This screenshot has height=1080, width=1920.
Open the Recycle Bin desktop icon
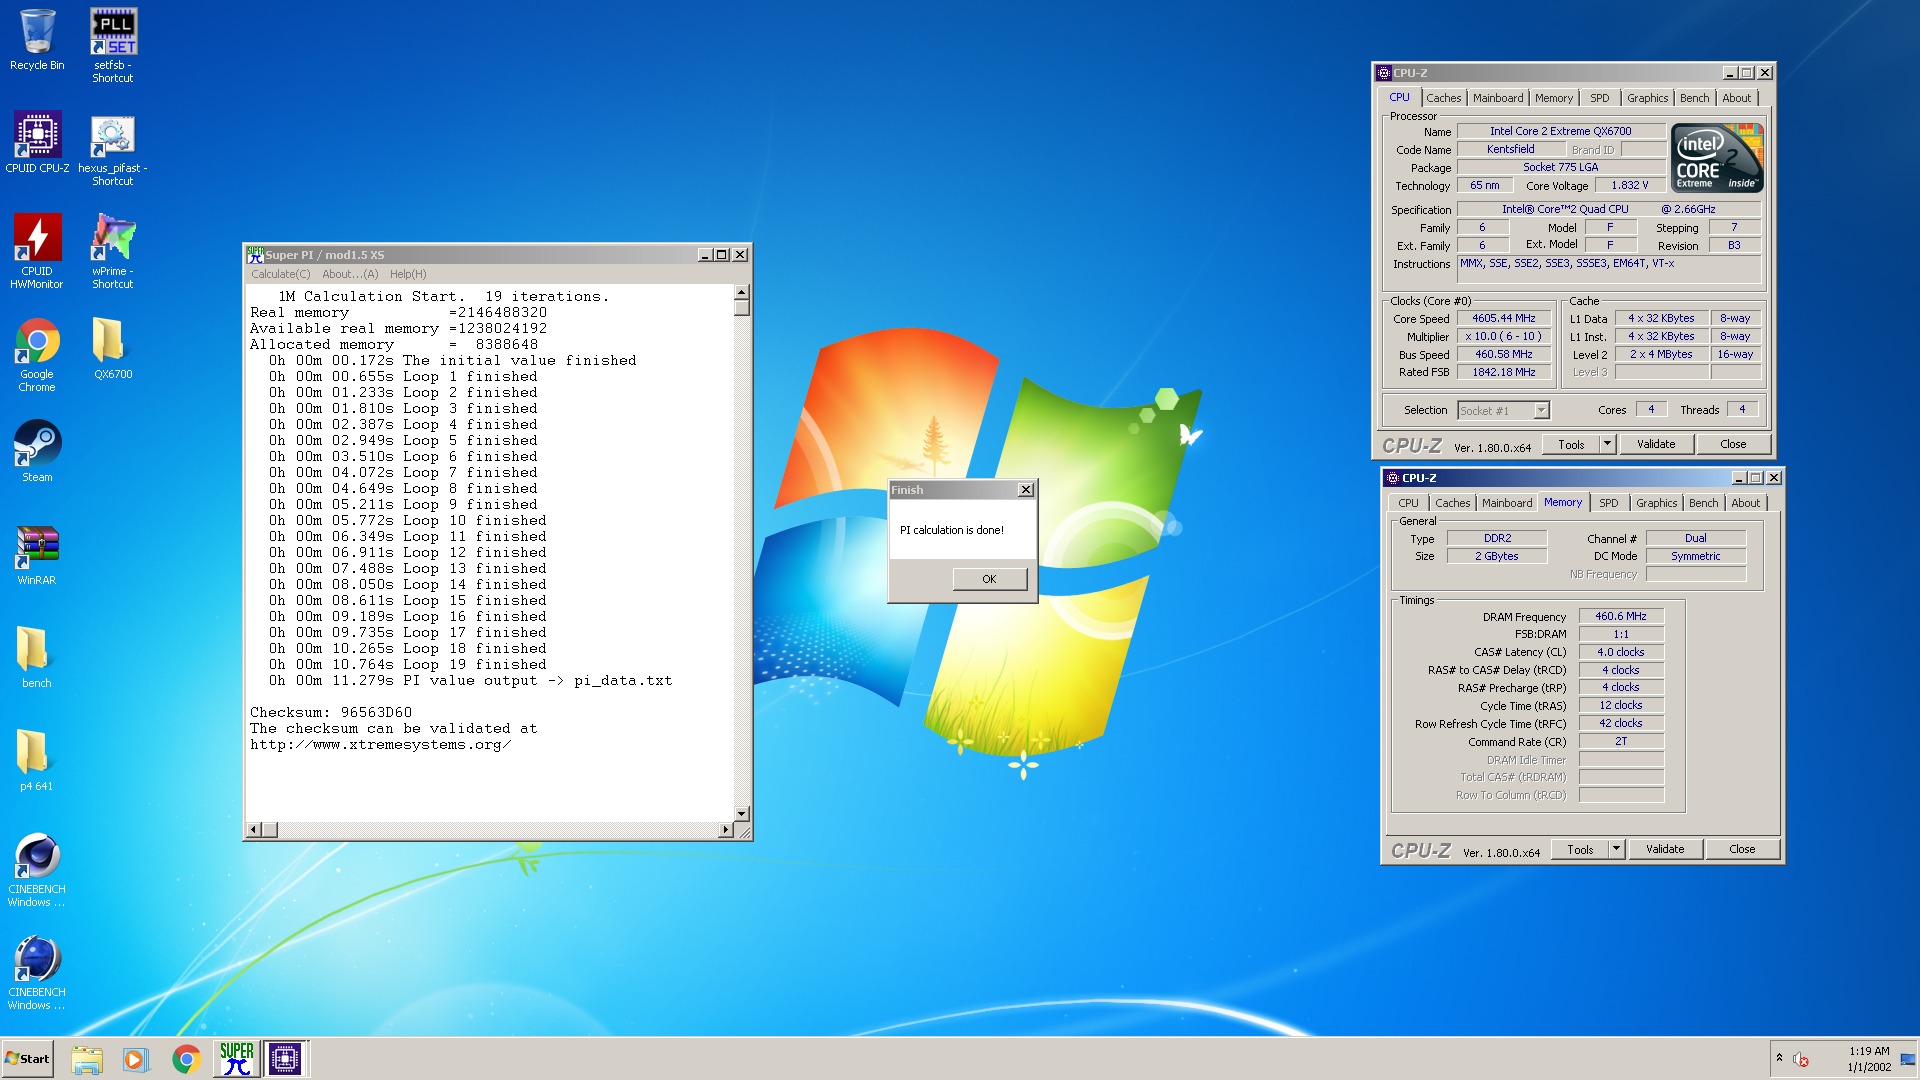(37, 40)
